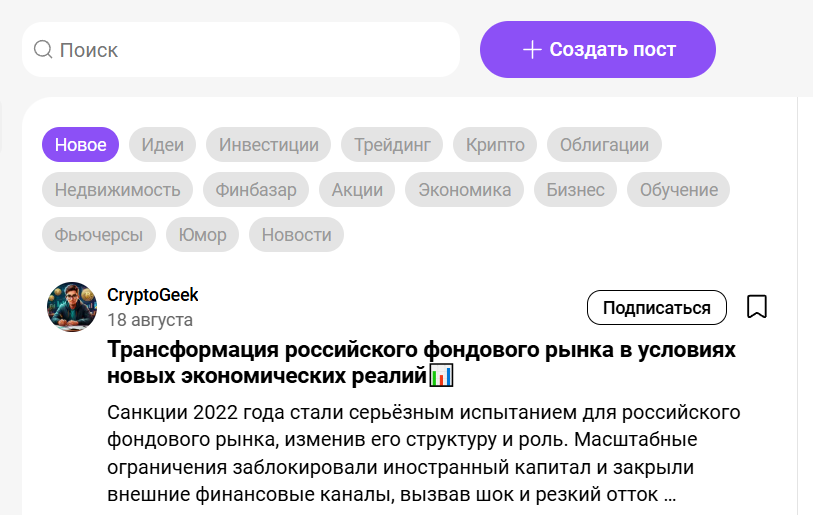813x515 pixels.
Task: Select the Трейдинг category chip
Action: (x=391, y=144)
